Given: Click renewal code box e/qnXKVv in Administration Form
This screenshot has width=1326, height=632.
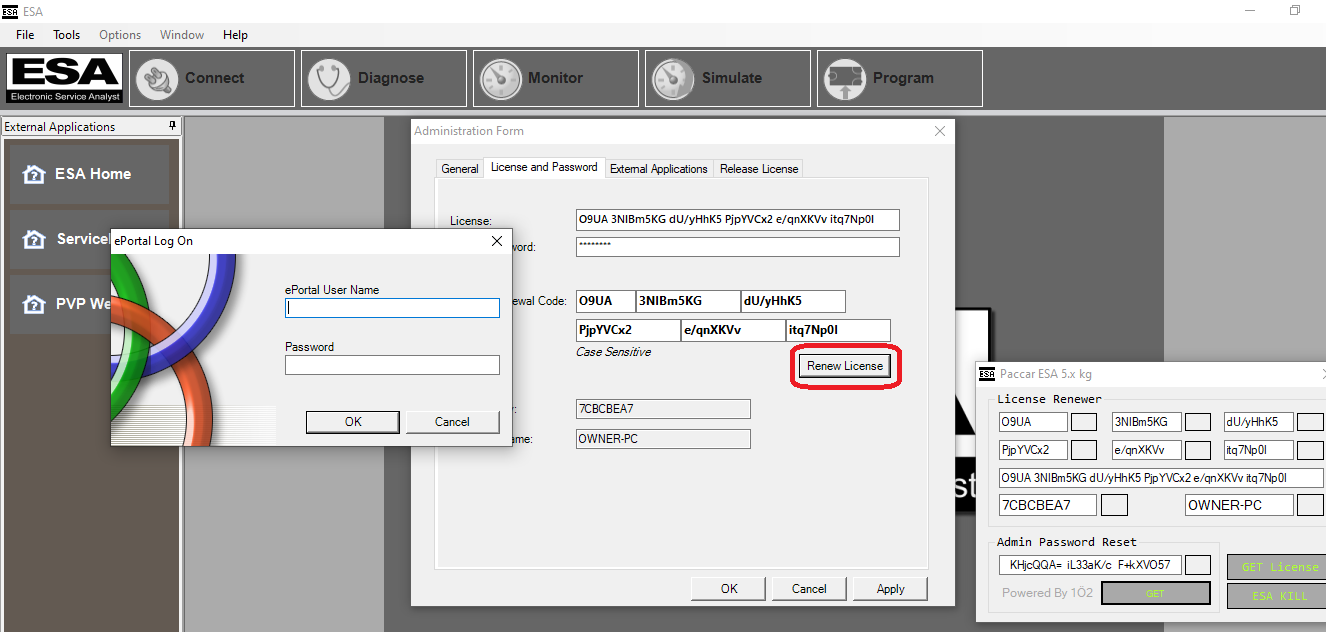Looking at the screenshot, I should (733, 330).
